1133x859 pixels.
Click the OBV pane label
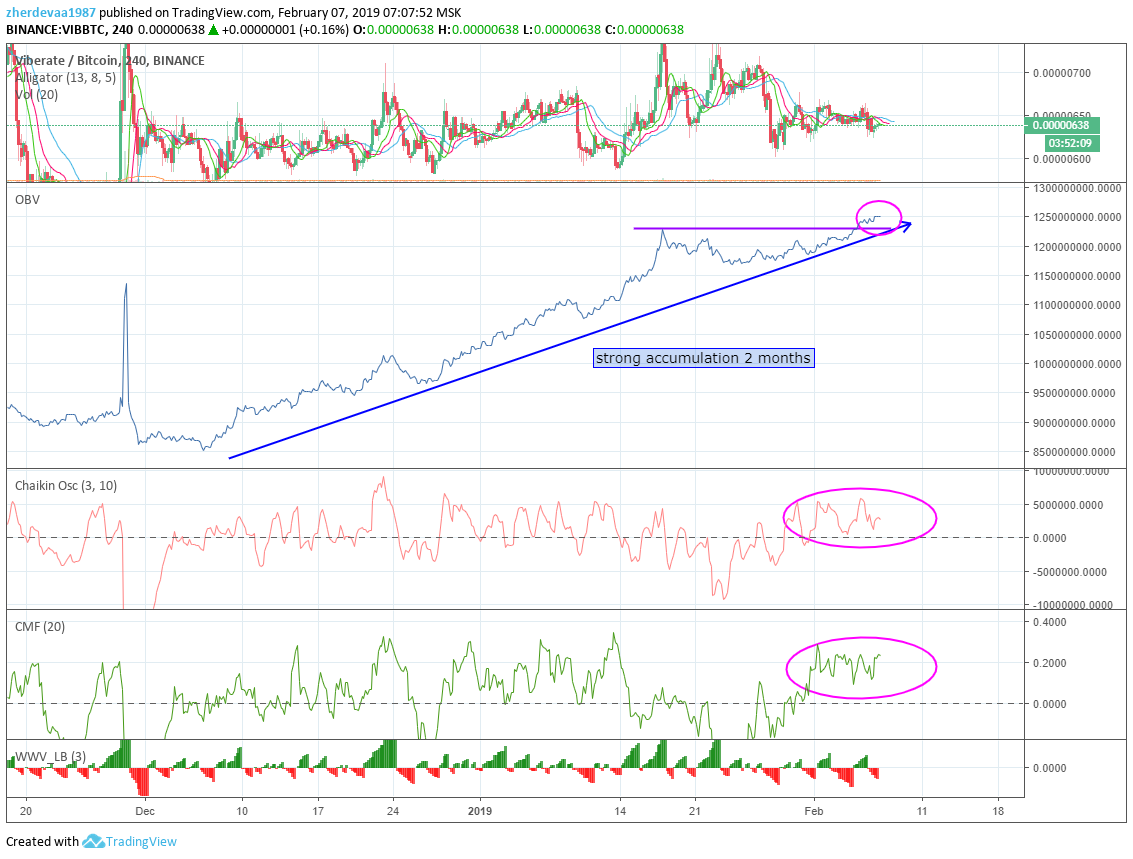pyautogui.click(x=27, y=199)
